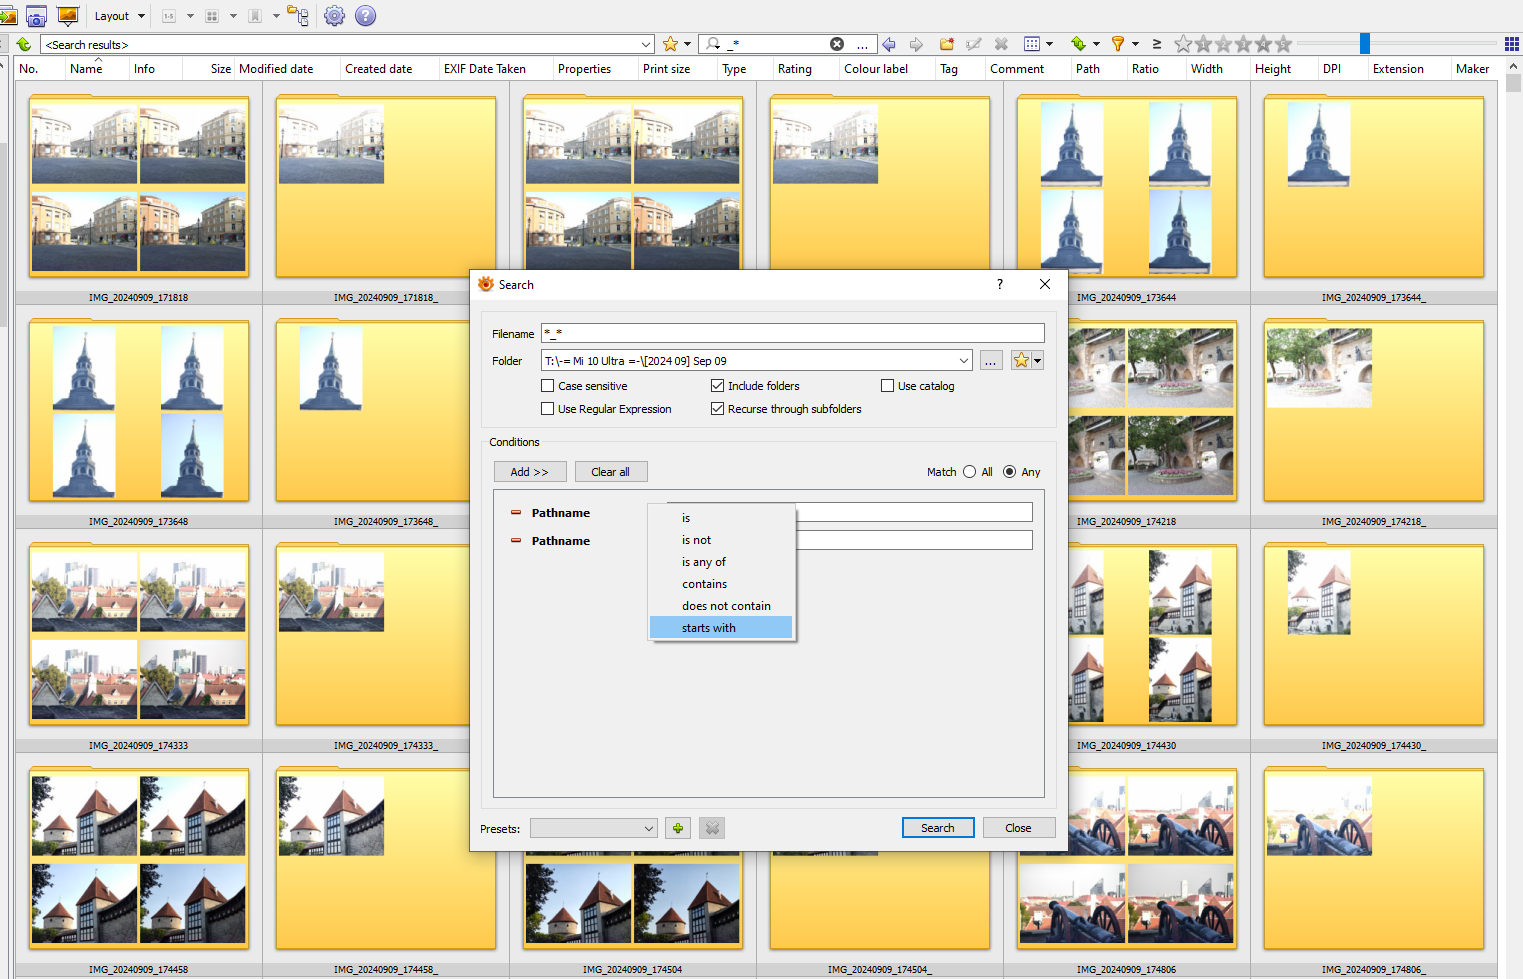1523x979 pixels.
Task: Click the folder tree toolbar icon
Action: 298,16
